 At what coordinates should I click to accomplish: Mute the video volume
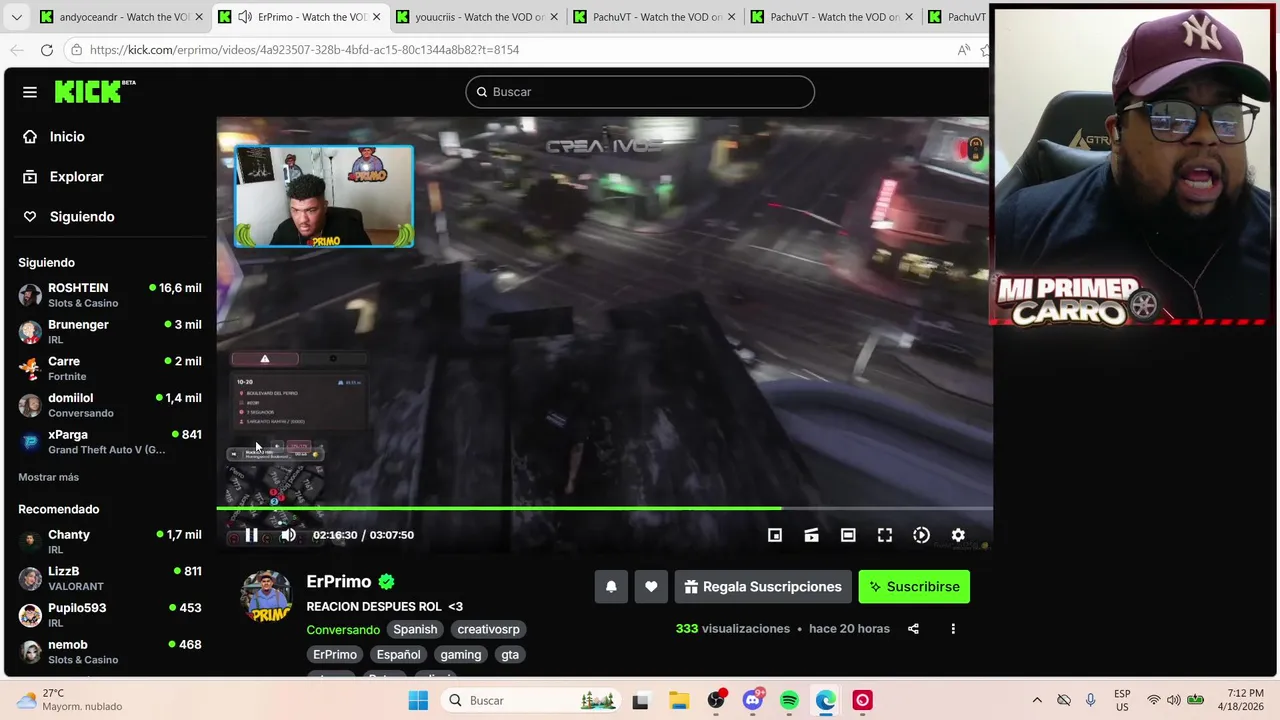(288, 535)
